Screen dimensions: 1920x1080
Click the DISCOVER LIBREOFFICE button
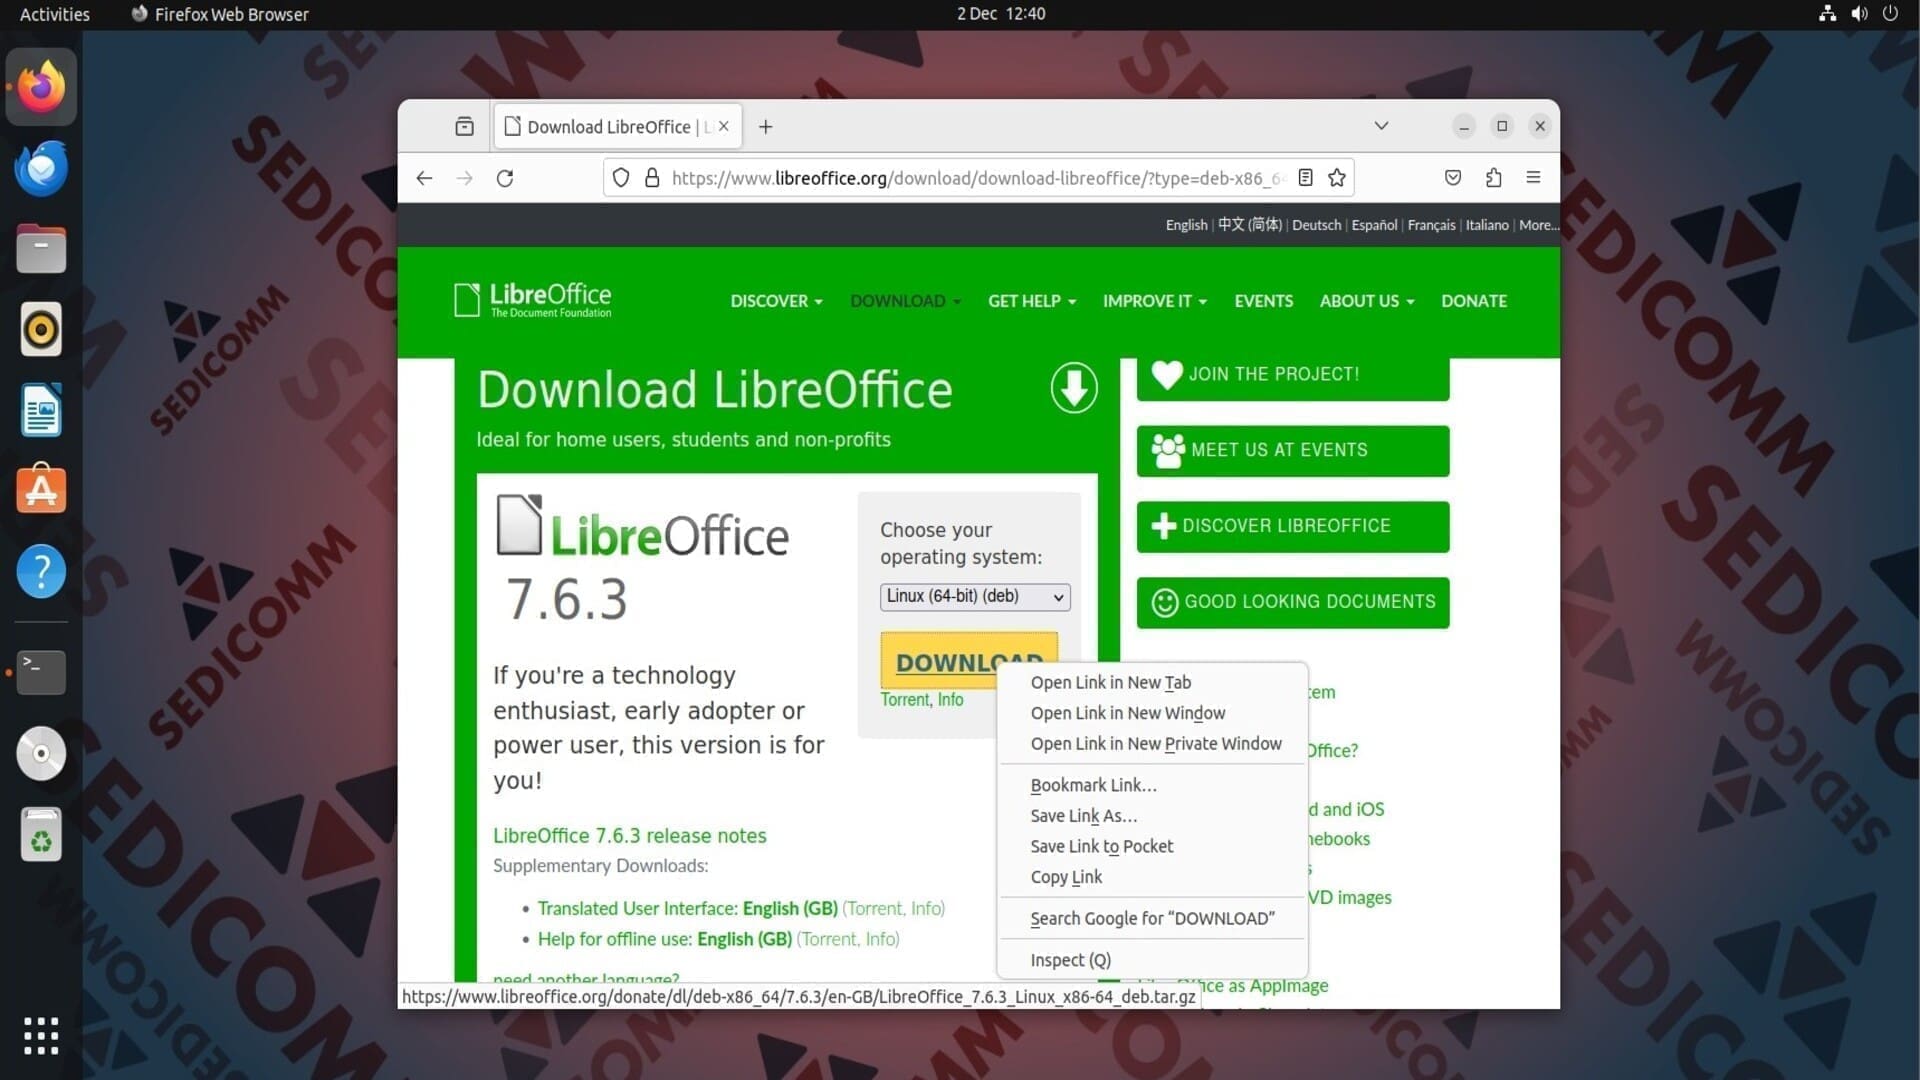pyautogui.click(x=1292, y=527)
